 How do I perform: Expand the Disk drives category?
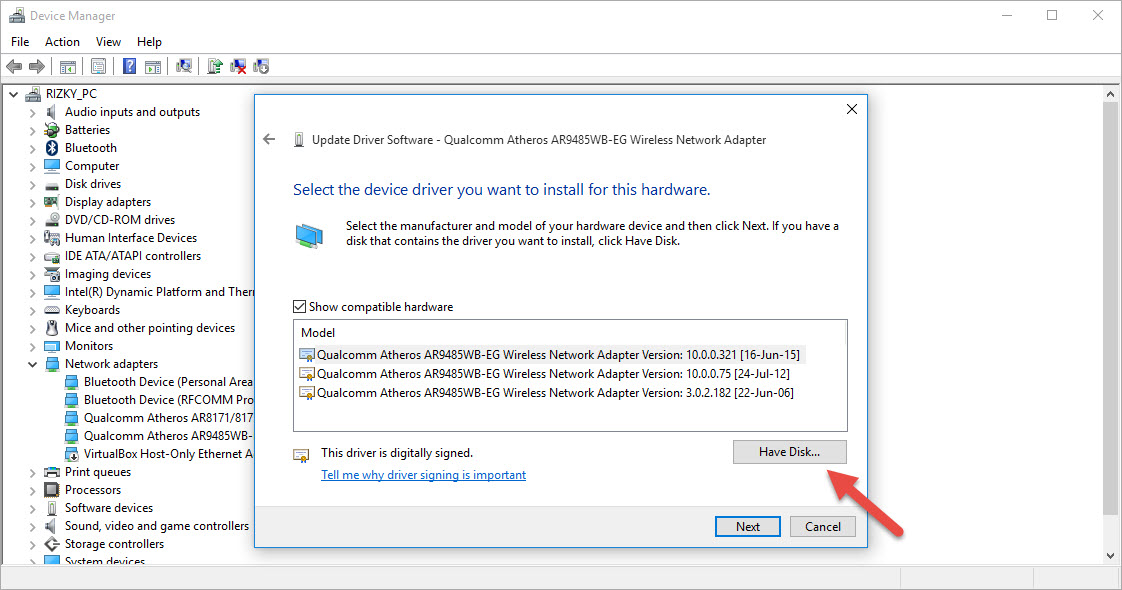click(x=32, y=184)
